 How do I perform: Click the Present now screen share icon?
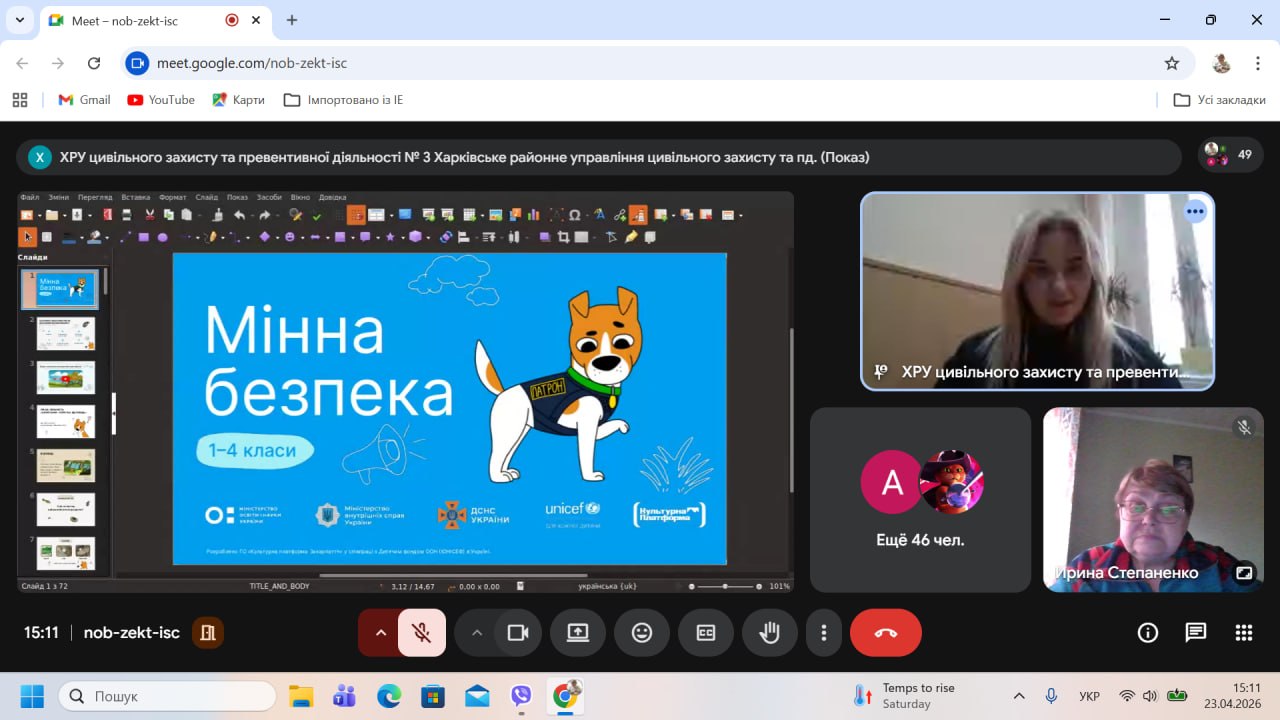pyautogui.click(x=578, y=632)
